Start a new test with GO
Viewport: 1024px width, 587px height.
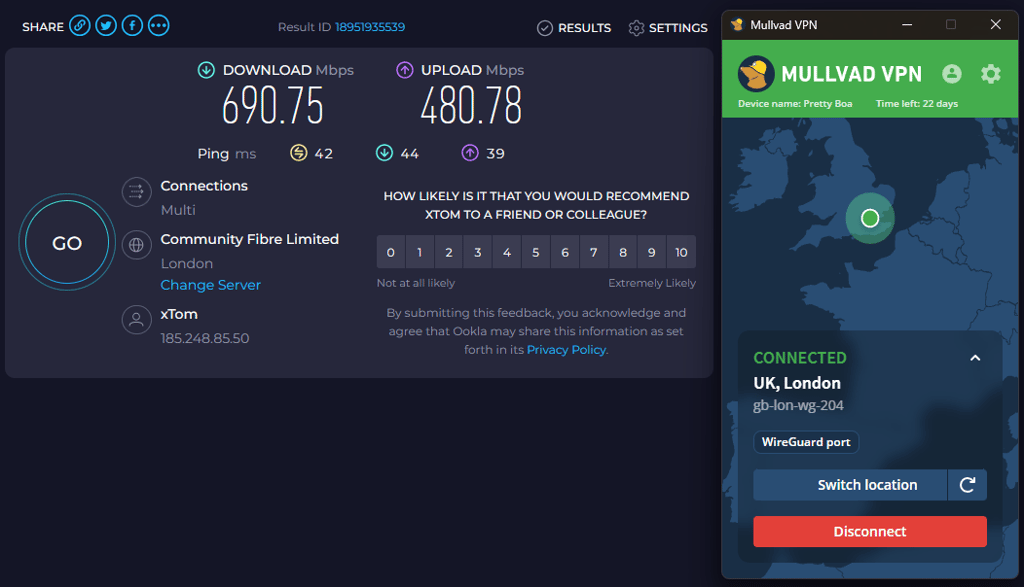pyautogui.click(x=67, y=243)
